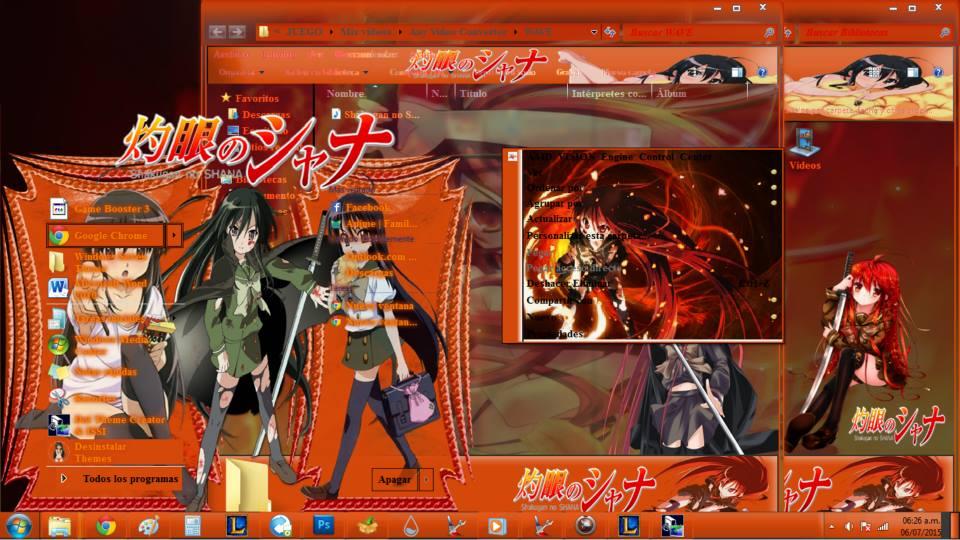Screen dimensions: 960x540
Task: Go back in WAVE Explorer window
Action: click(x=217, y=32)
